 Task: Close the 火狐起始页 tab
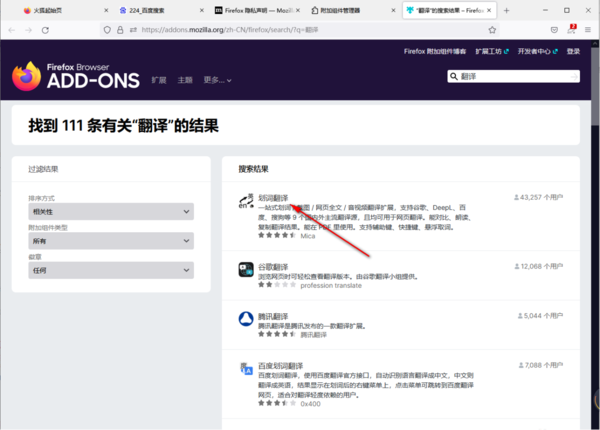[106, 11]
